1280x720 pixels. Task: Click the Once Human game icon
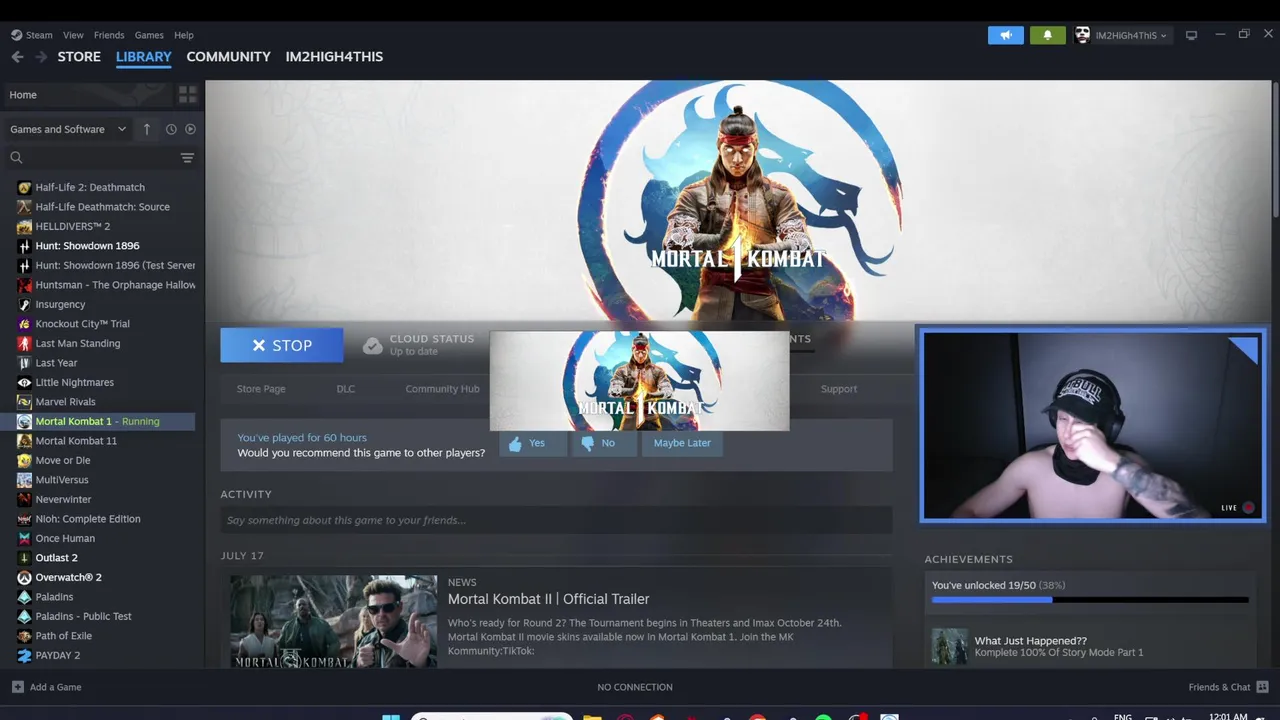tap(24, 538)
